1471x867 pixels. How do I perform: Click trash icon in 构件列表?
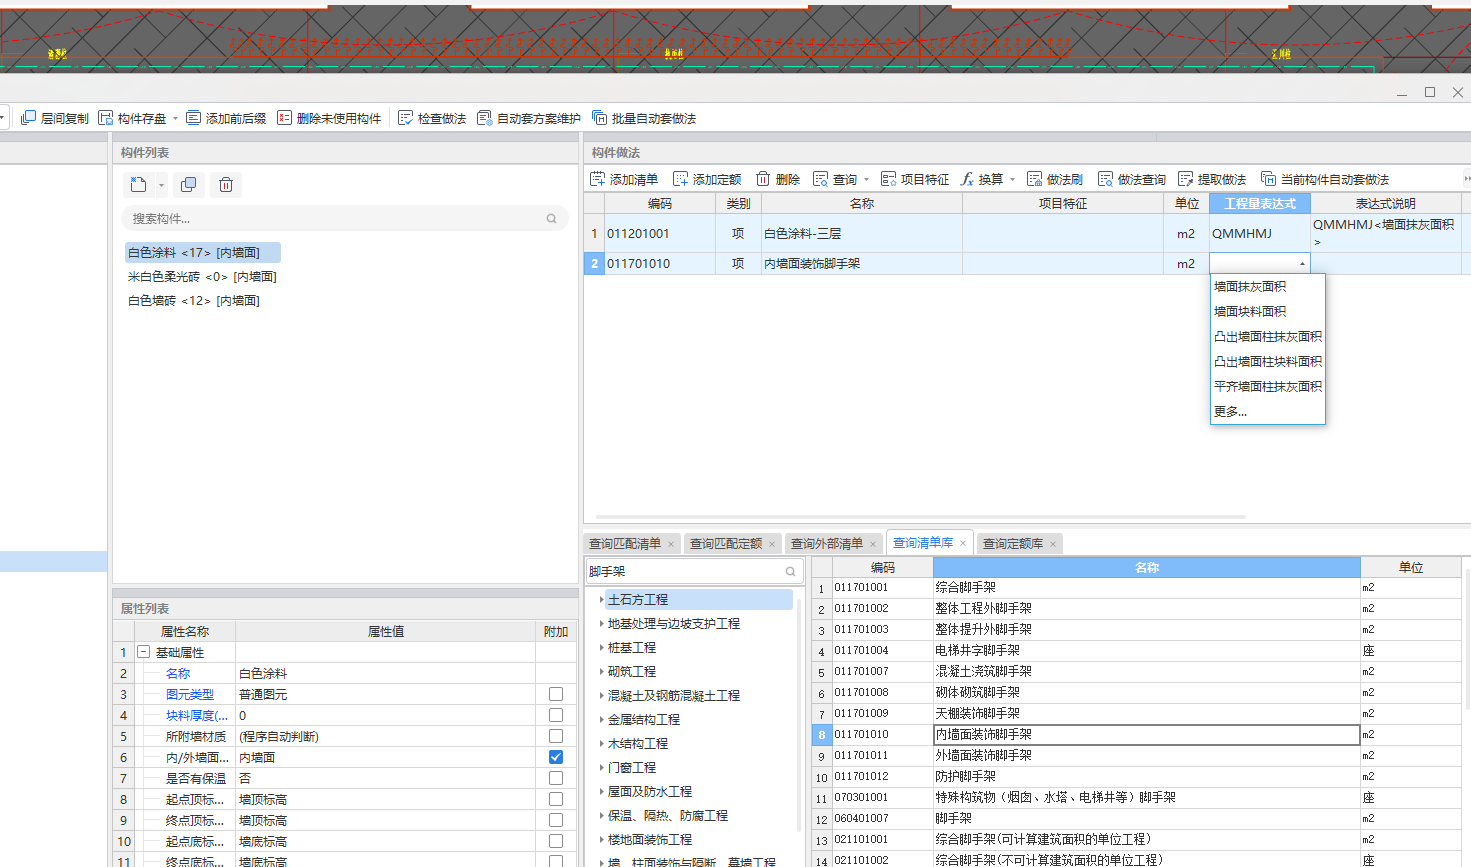tap(226, 185)
